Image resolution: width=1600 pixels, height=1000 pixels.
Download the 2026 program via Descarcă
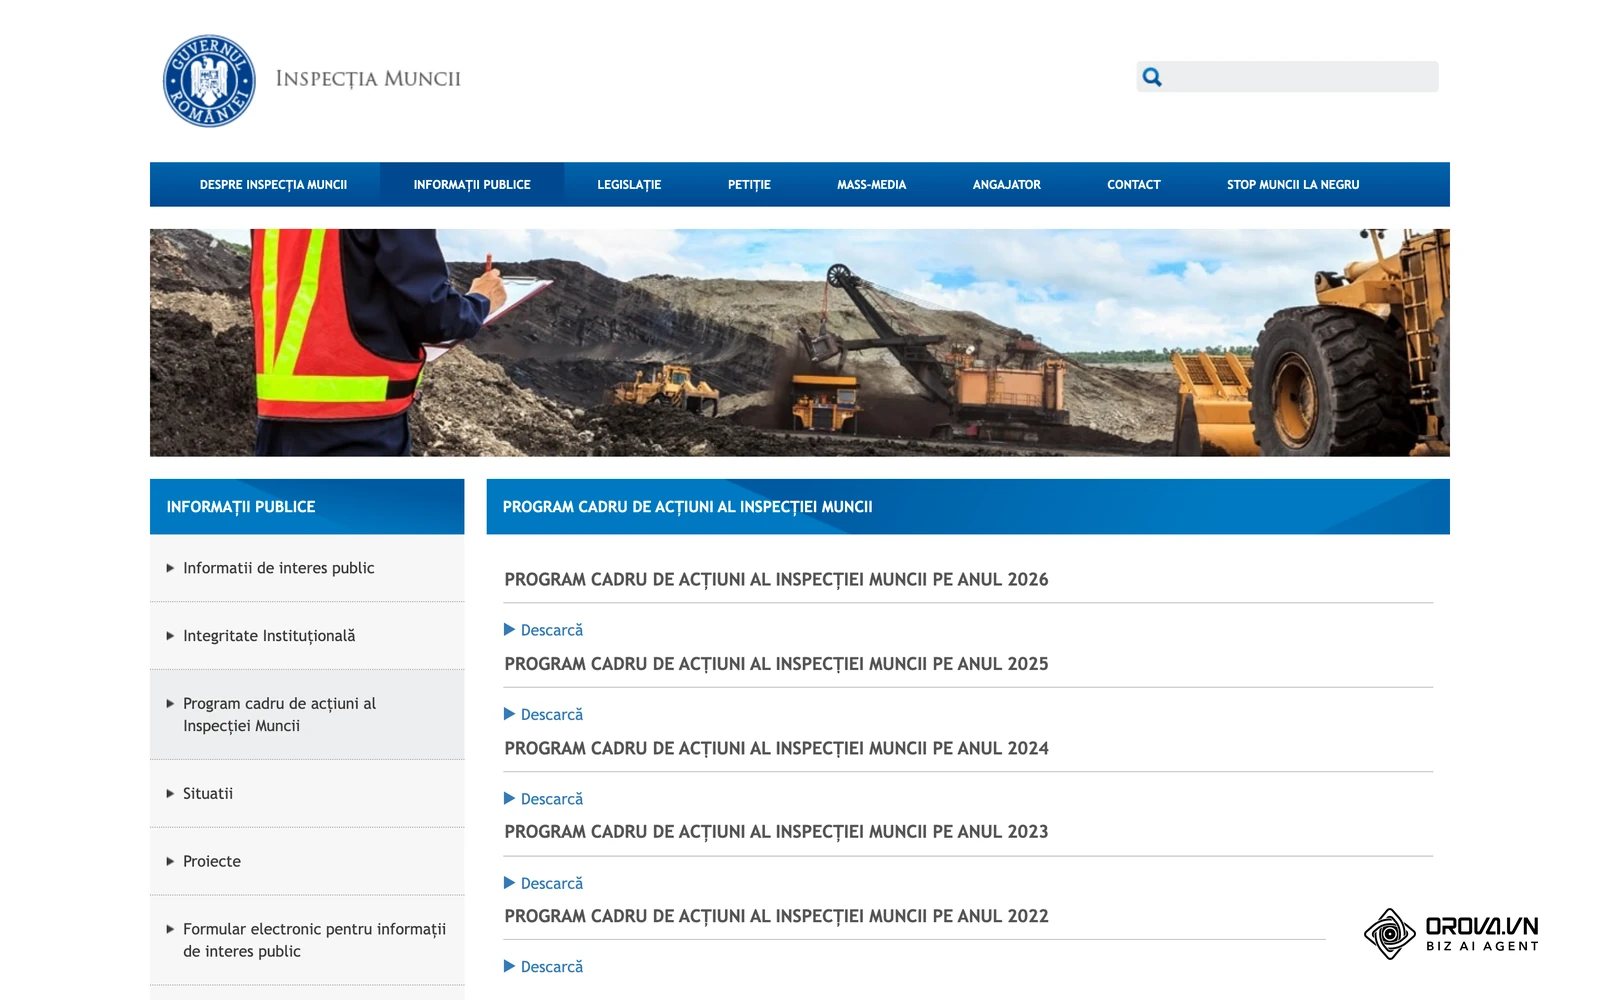coord(543,630)
